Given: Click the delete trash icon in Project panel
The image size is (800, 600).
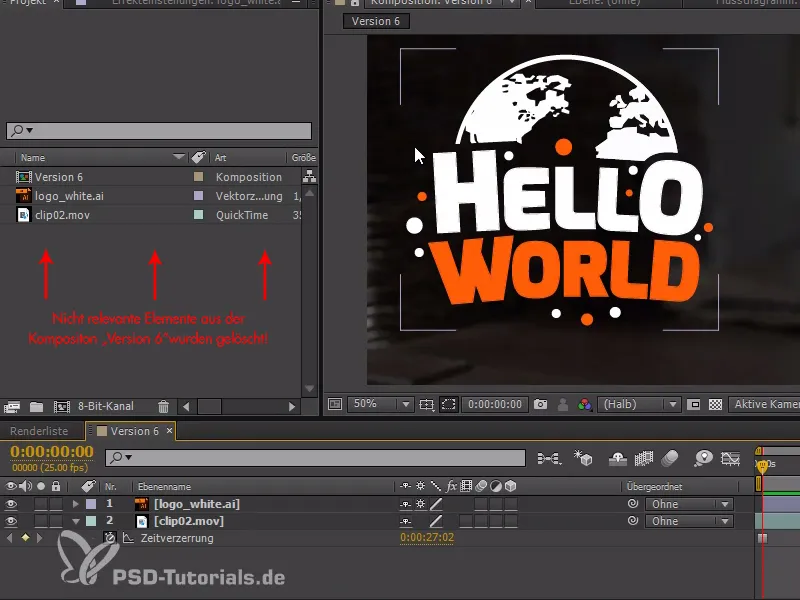Looking at the screenshot, I should tap(163, 407).
